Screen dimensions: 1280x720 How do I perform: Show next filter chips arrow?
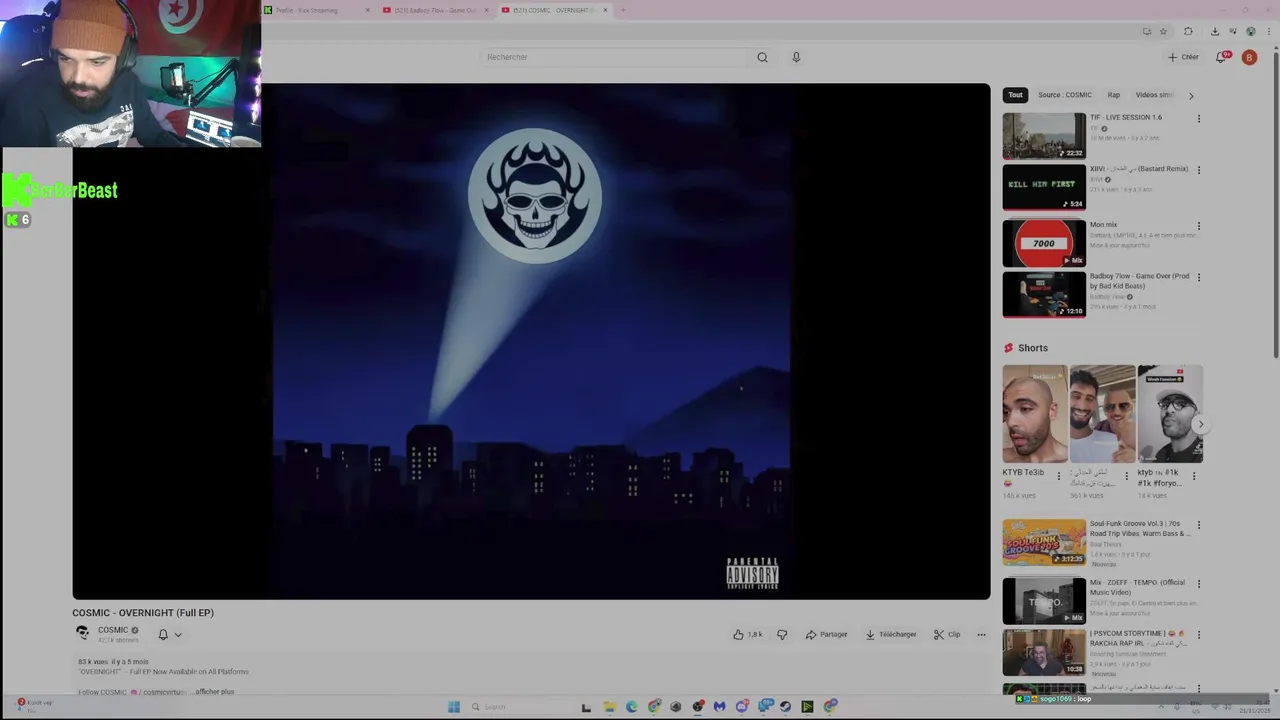click(1190, 95)
